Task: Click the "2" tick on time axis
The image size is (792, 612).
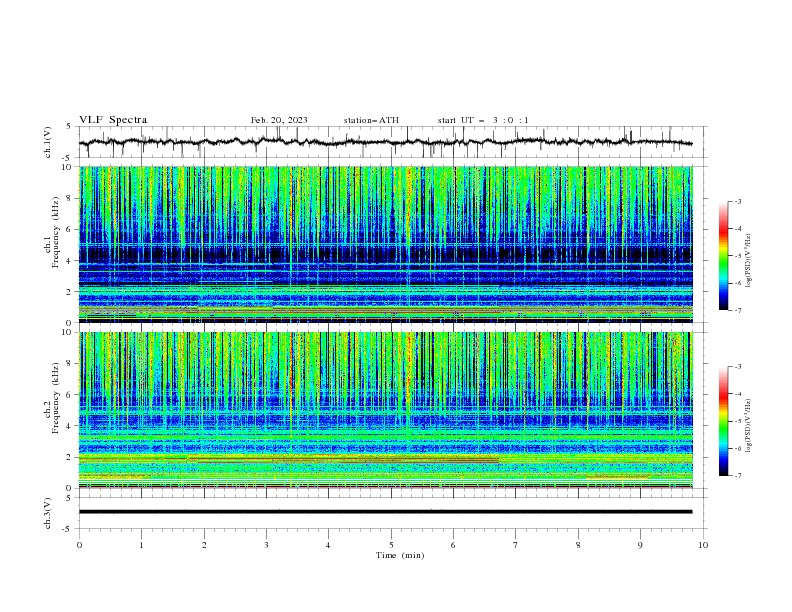Action: point(204,545)
